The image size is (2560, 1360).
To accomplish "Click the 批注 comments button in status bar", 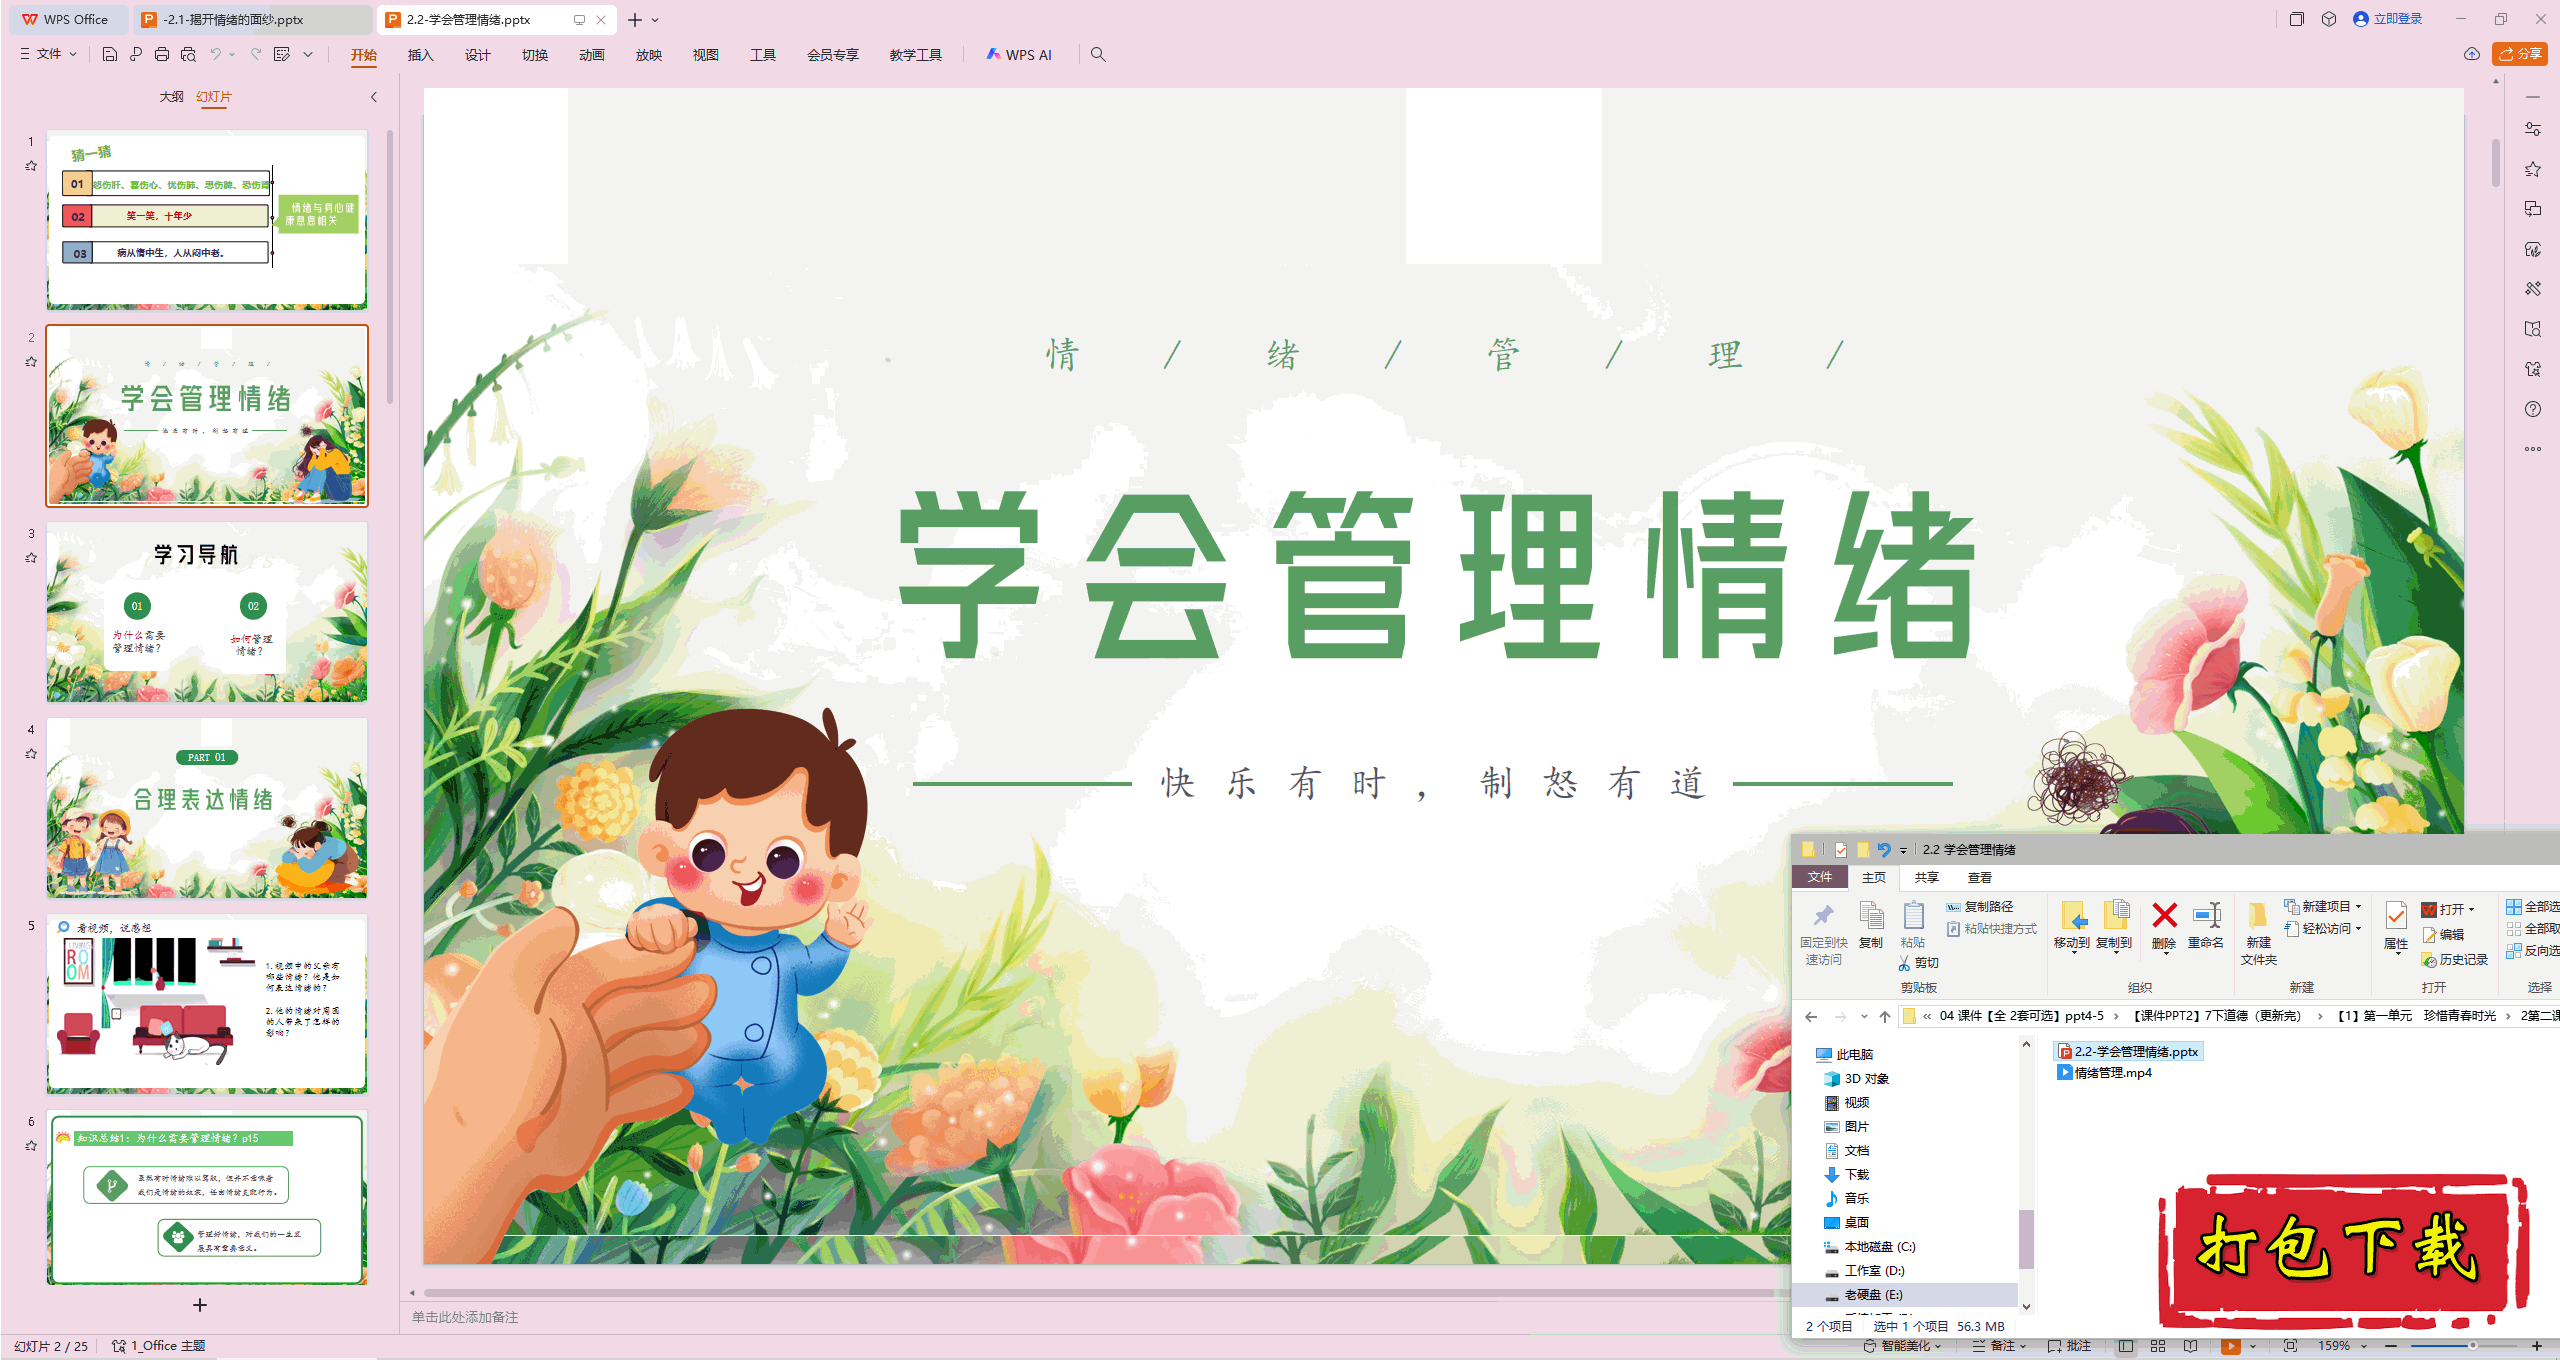I will [2070, 1346].
